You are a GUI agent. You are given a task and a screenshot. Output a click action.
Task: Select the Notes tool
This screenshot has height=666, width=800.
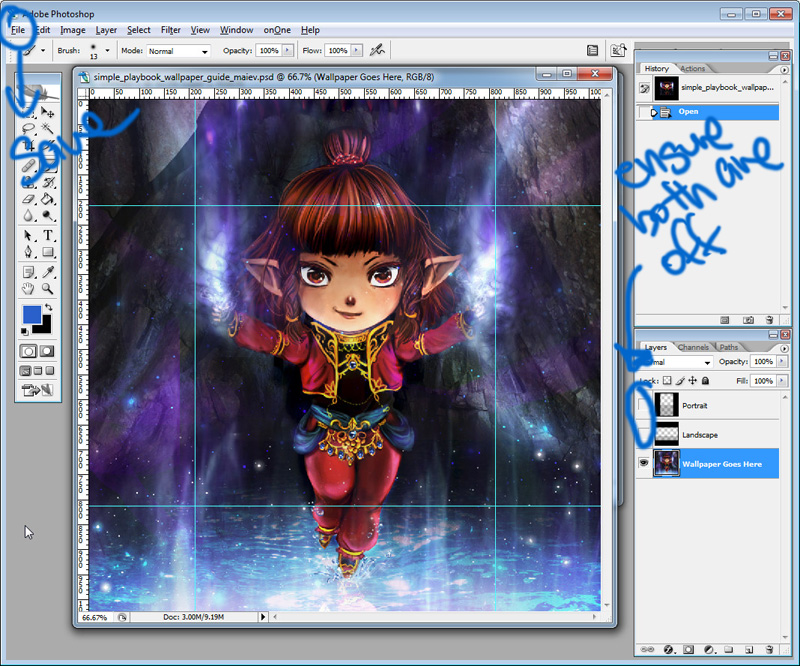click(28, 272)
